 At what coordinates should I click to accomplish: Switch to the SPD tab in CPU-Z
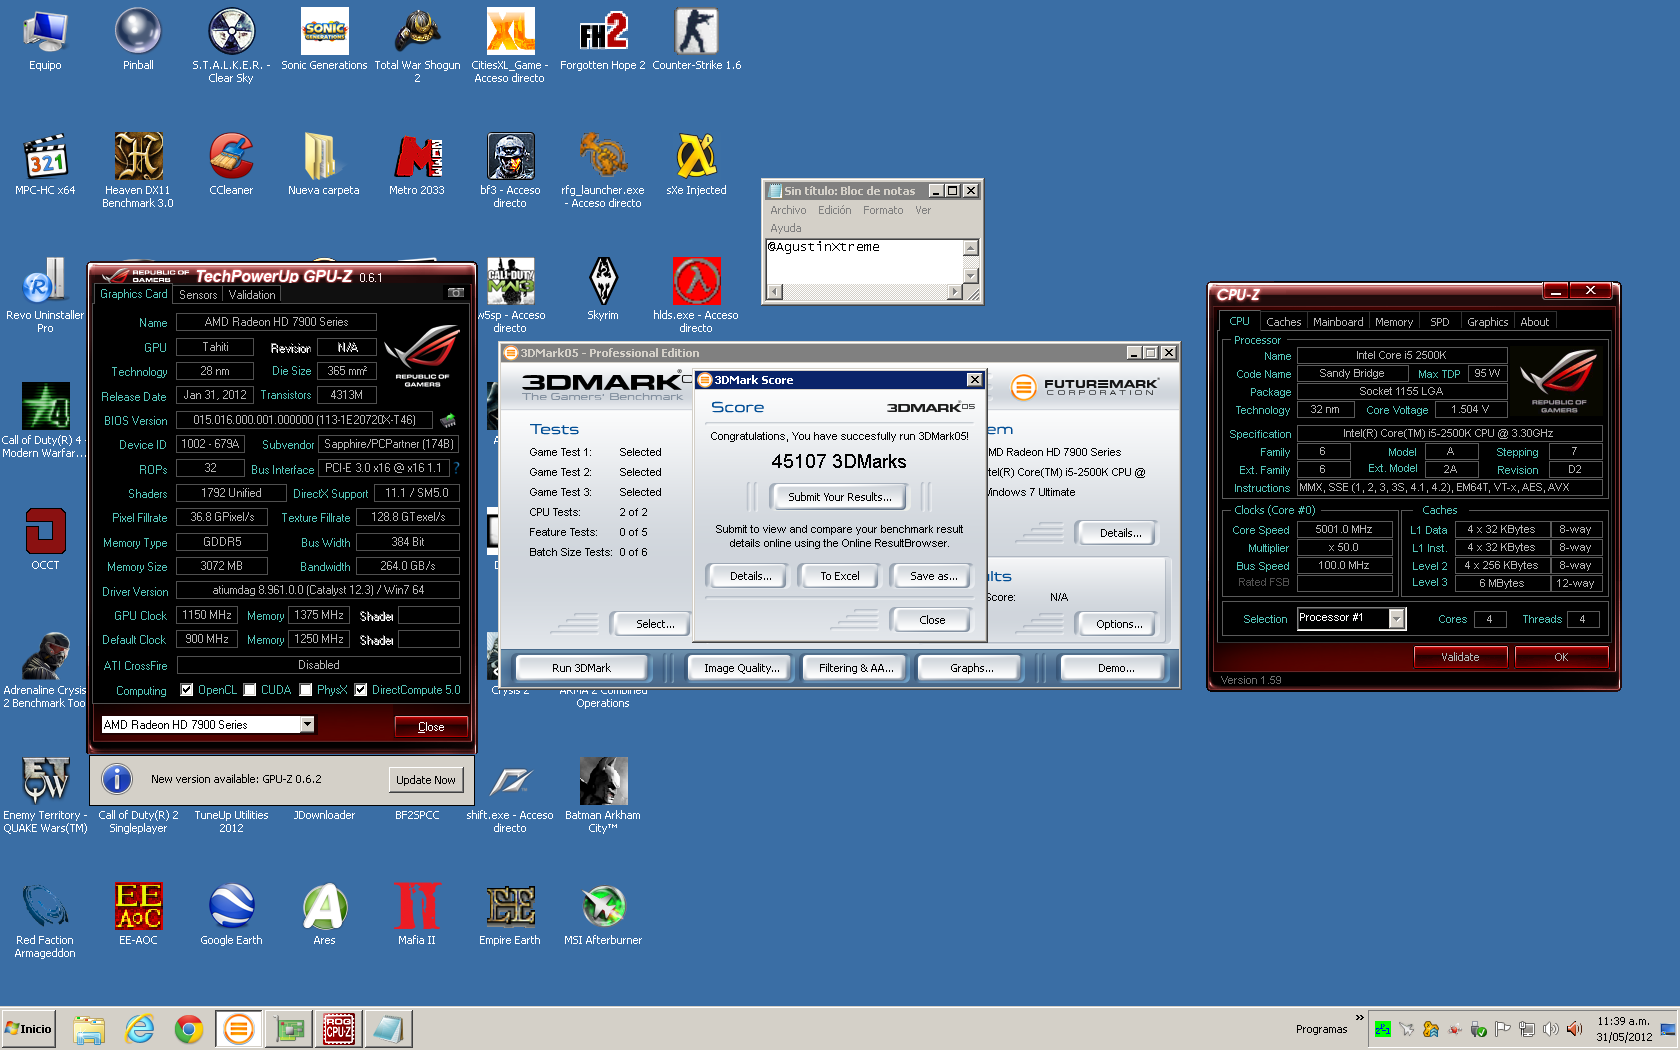coord(1439,322)
